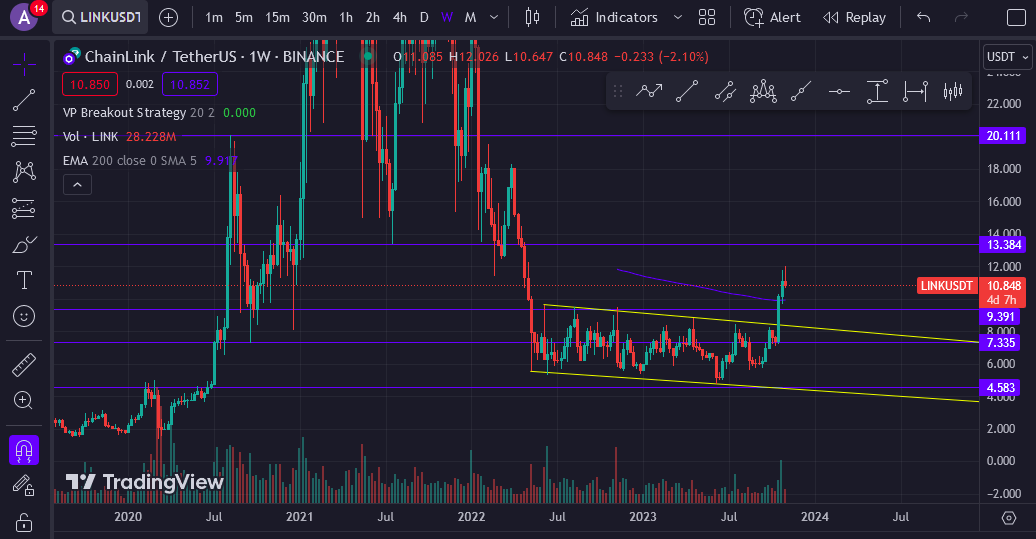Toggle stay in drawing mode
The image size is (1036, 539).
24,486
